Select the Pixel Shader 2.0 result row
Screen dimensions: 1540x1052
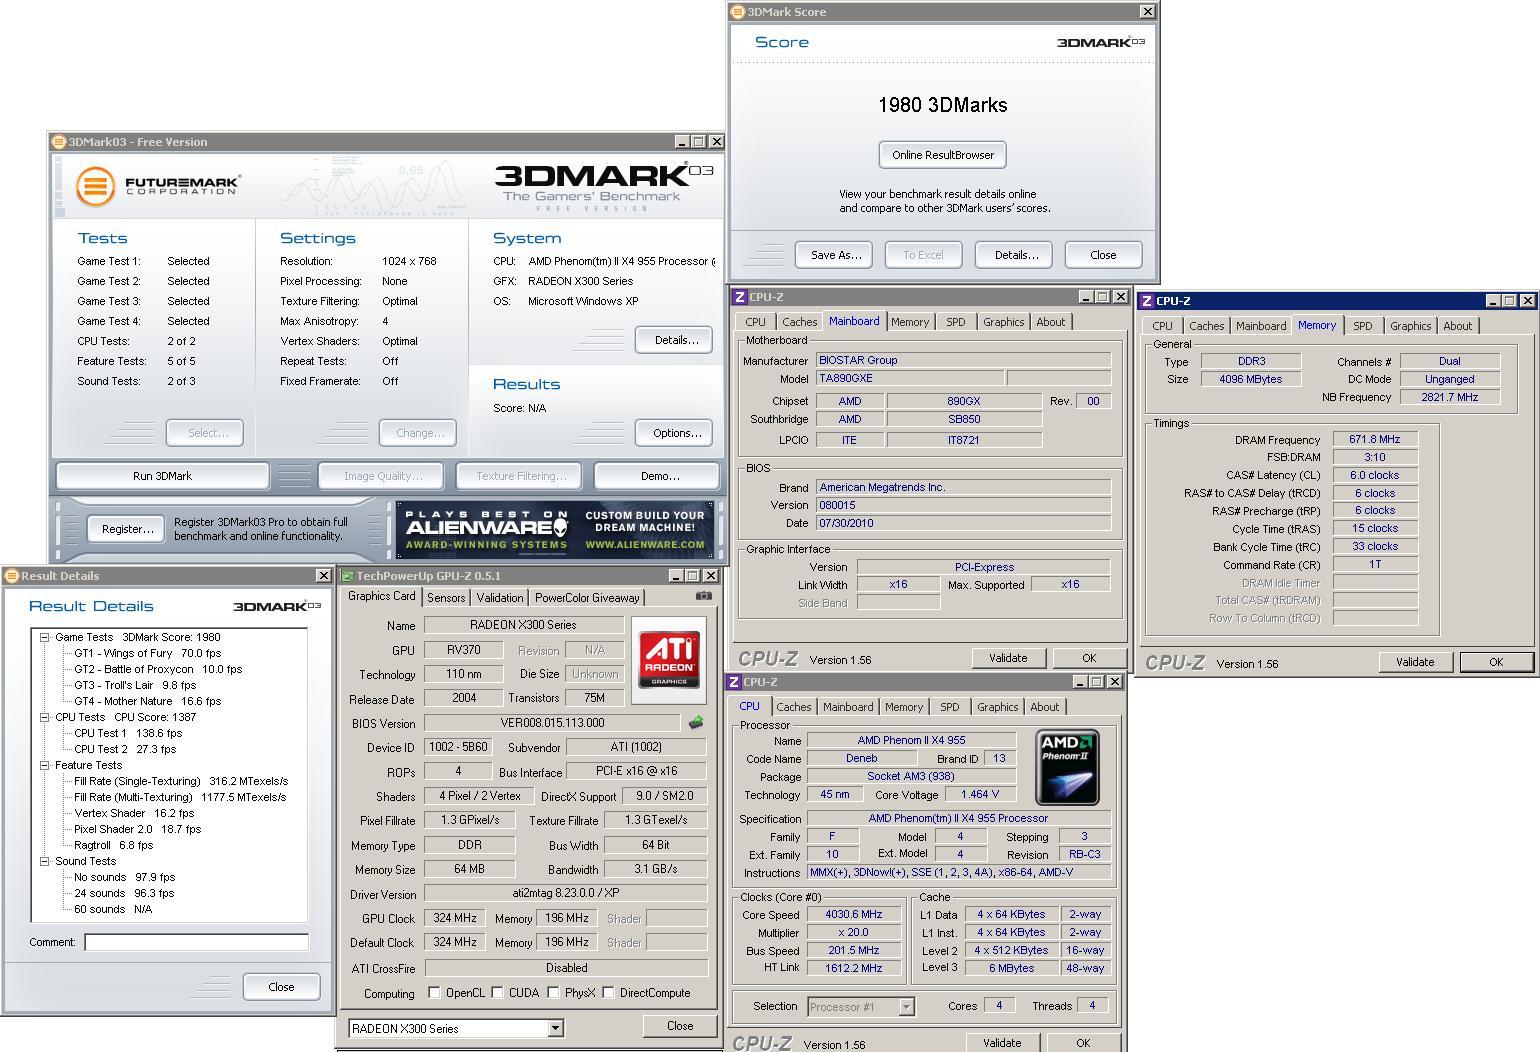click(x=137, y=829)
